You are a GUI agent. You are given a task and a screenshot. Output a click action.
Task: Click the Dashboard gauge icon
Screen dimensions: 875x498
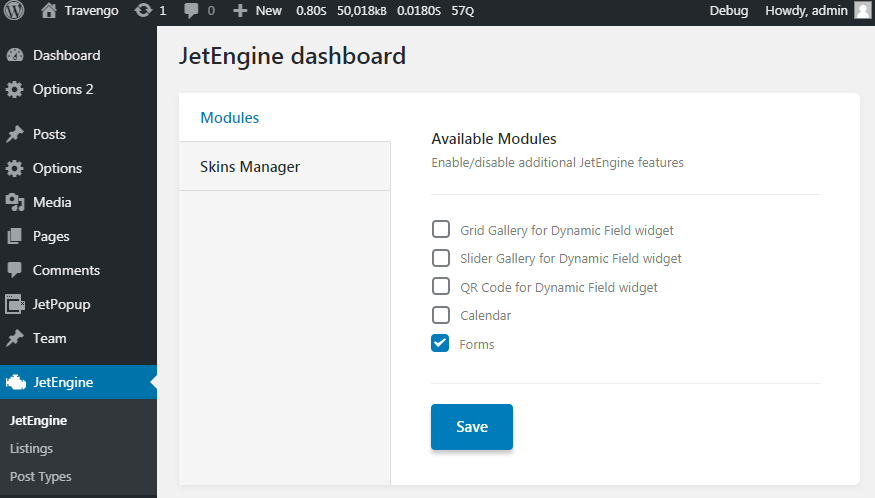(15, 55)
